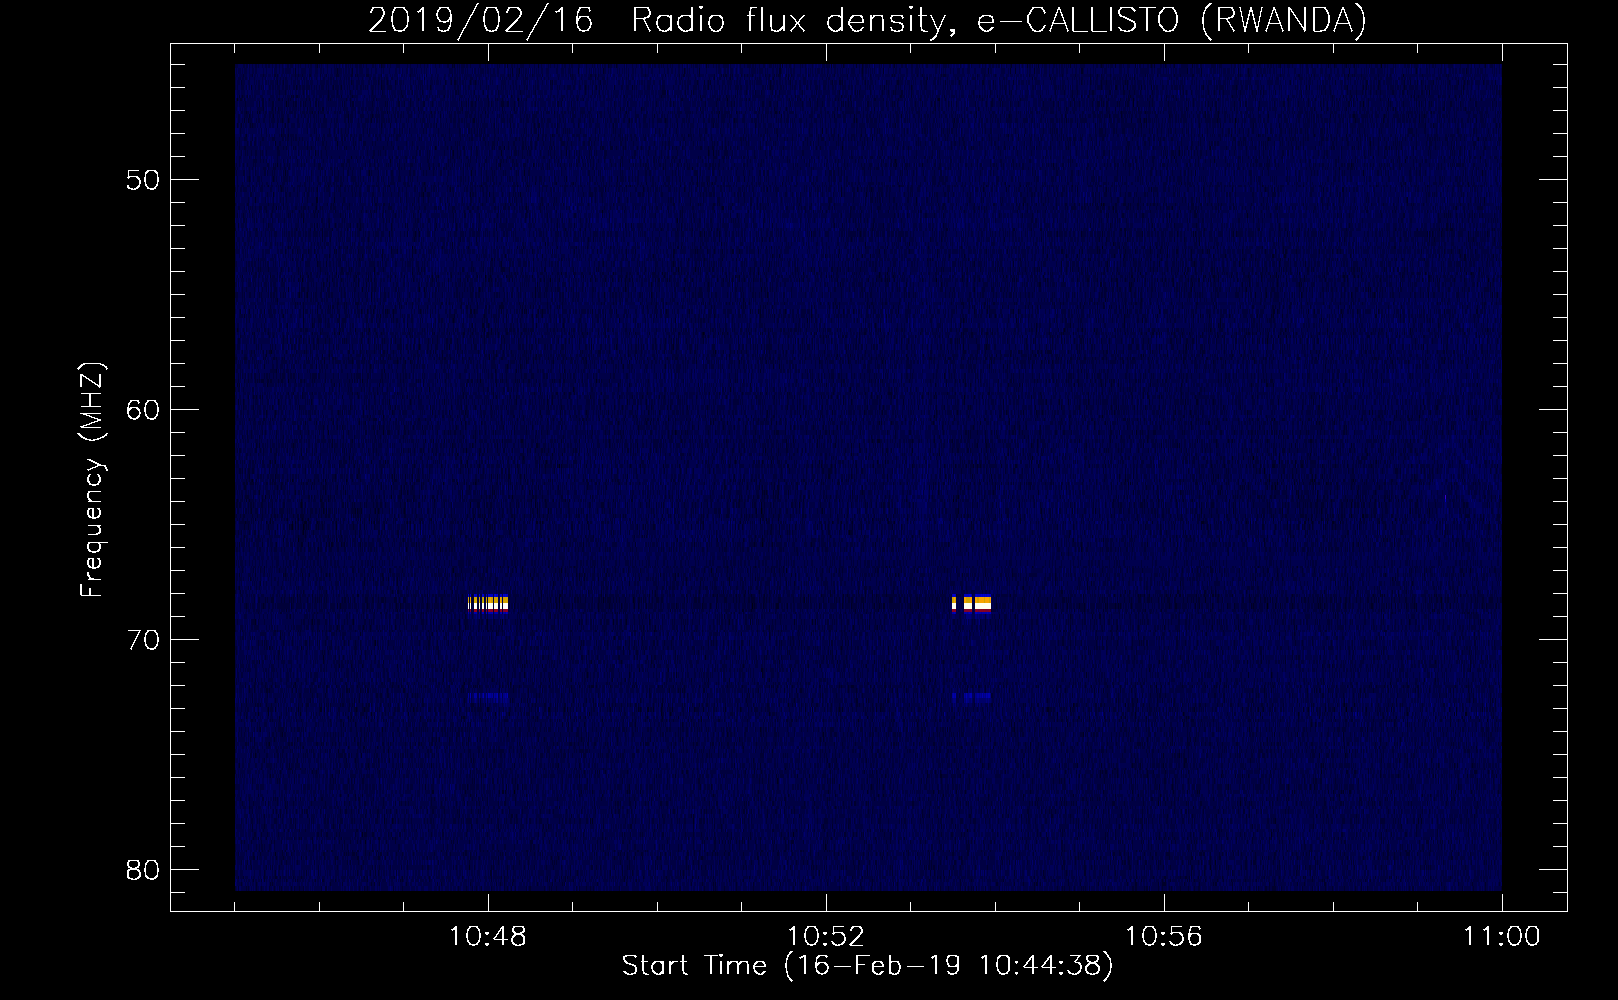1618x1000 pixels.
Task: Click the '10:52' time tick label
Action: click(826, 937)
